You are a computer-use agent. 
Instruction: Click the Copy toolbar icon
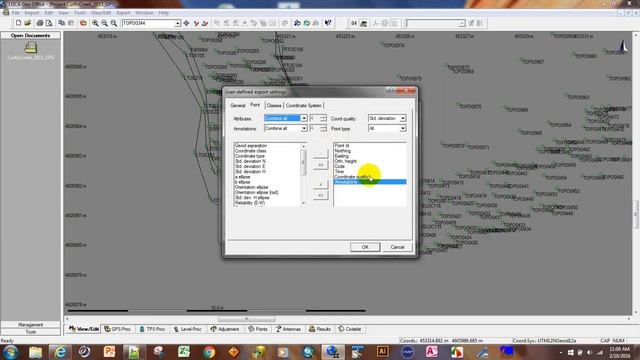point(62,23)
